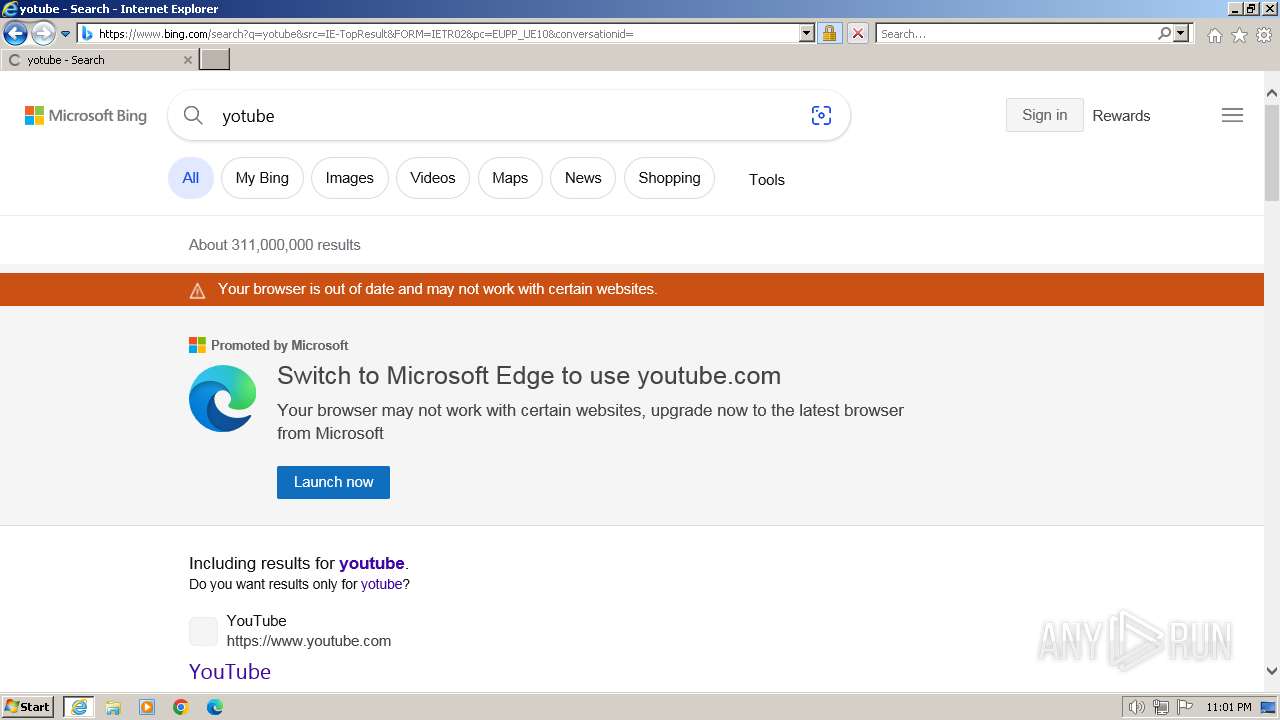
Task: Open Windows Media Player taskbar icon
Action: click(147, 707)
